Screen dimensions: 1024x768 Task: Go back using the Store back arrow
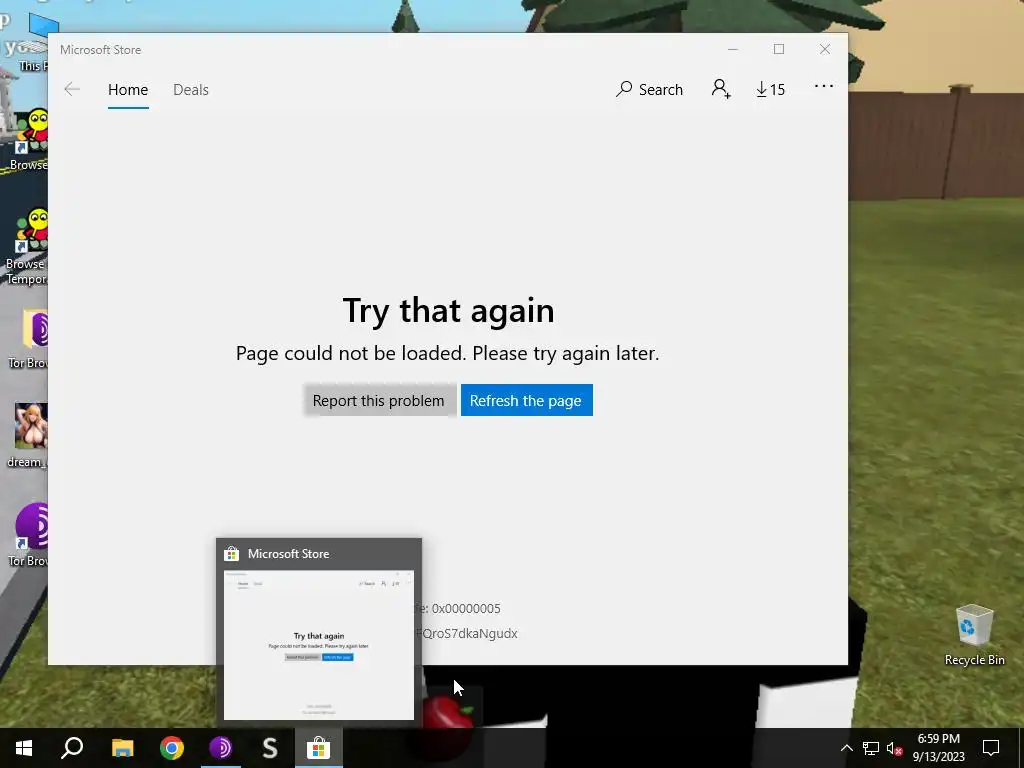pos(72,89)
